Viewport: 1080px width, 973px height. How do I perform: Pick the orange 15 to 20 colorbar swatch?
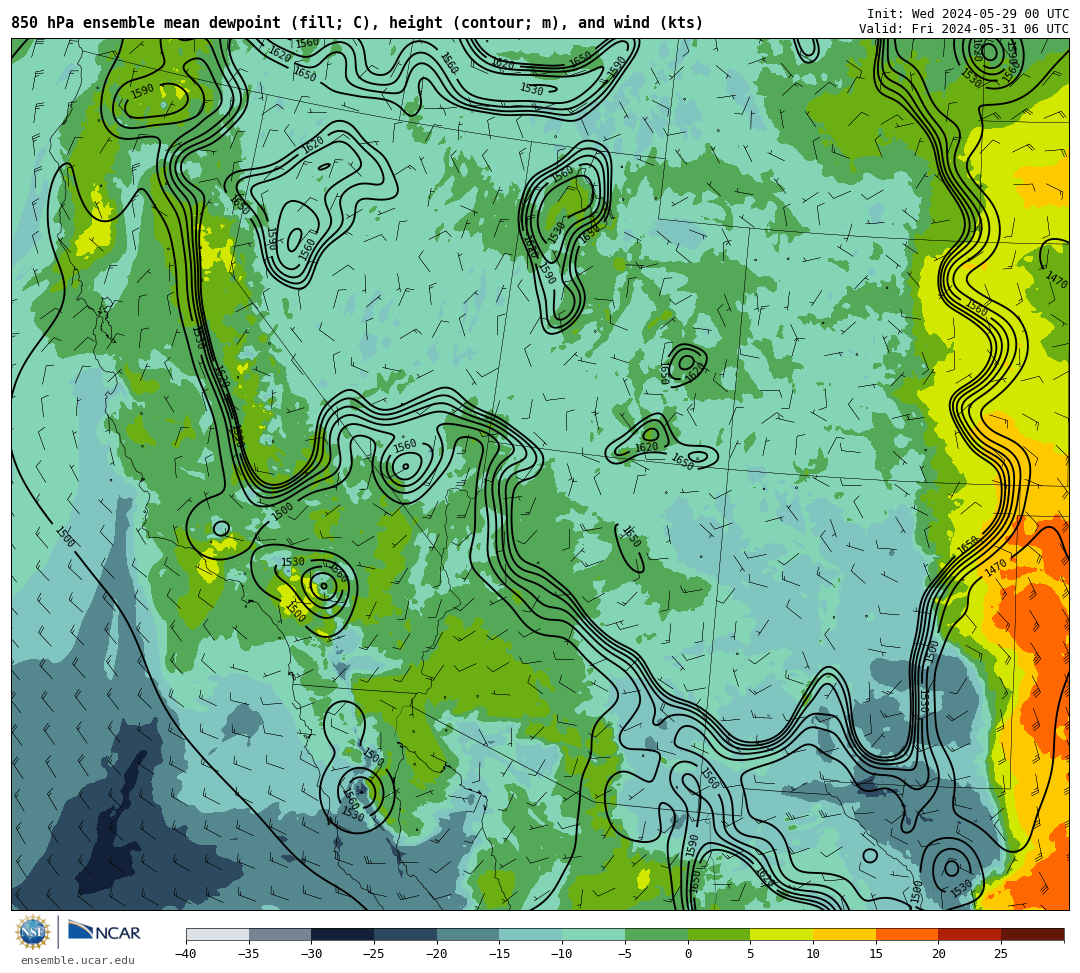907,935
